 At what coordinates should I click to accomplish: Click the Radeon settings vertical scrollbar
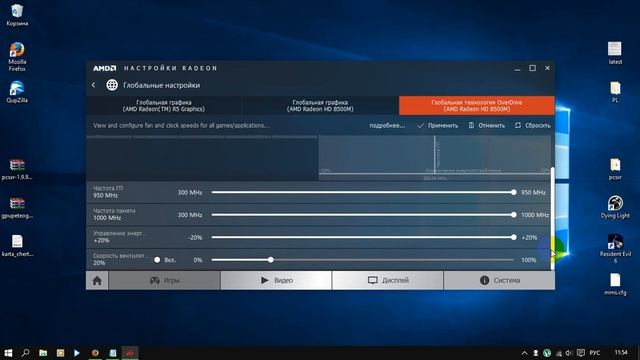pos(553,218)
